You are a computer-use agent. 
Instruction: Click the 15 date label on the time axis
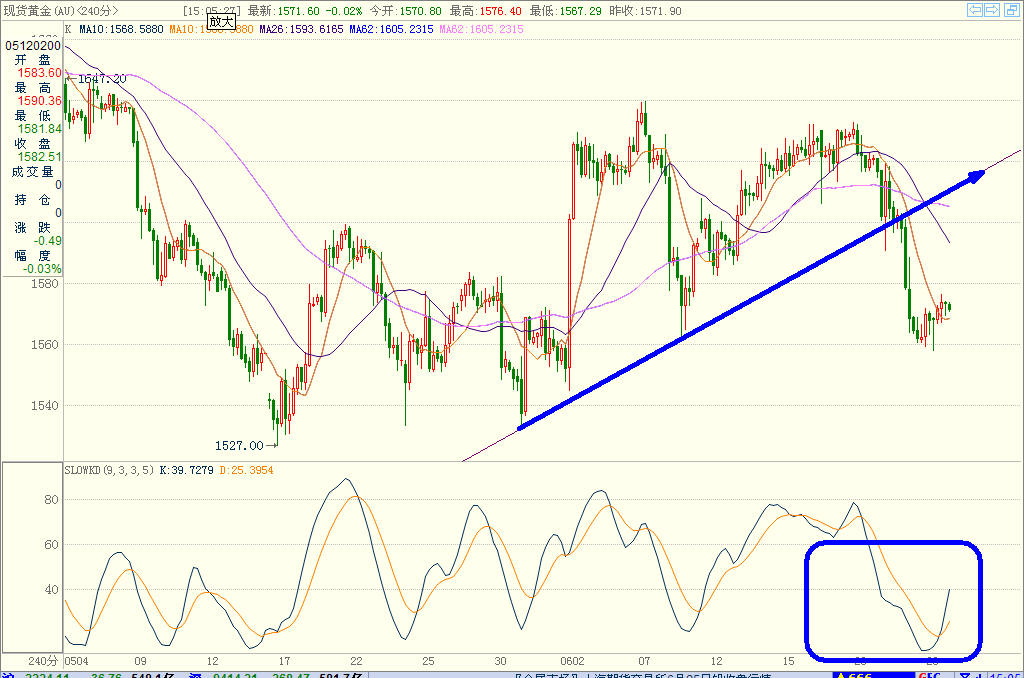(x=788, y=661)
